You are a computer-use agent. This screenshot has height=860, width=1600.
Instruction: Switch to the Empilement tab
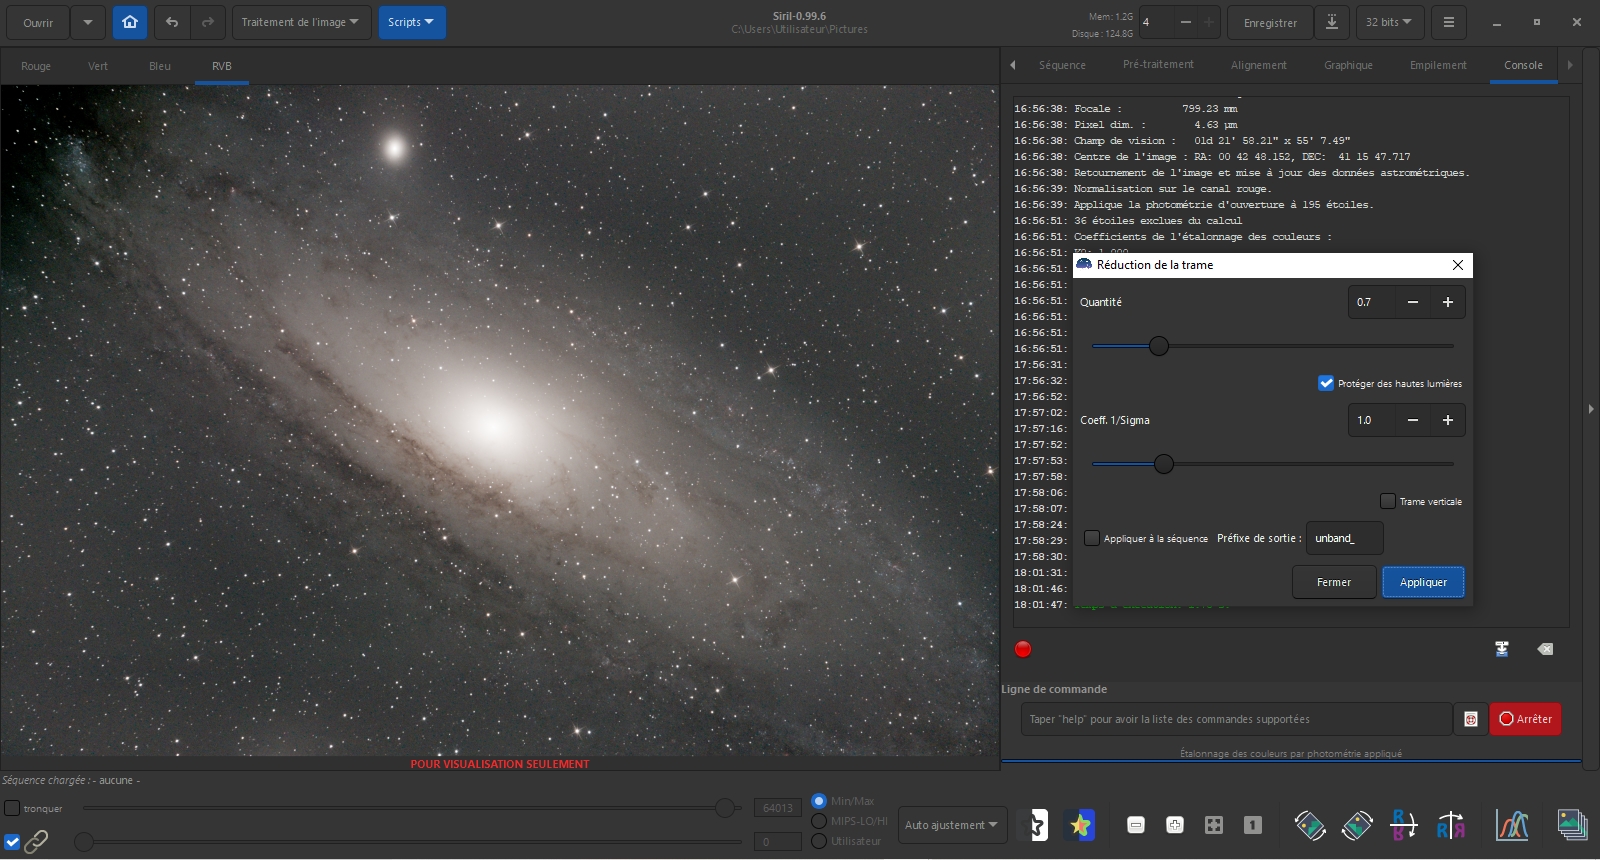tap(1438, 65)
